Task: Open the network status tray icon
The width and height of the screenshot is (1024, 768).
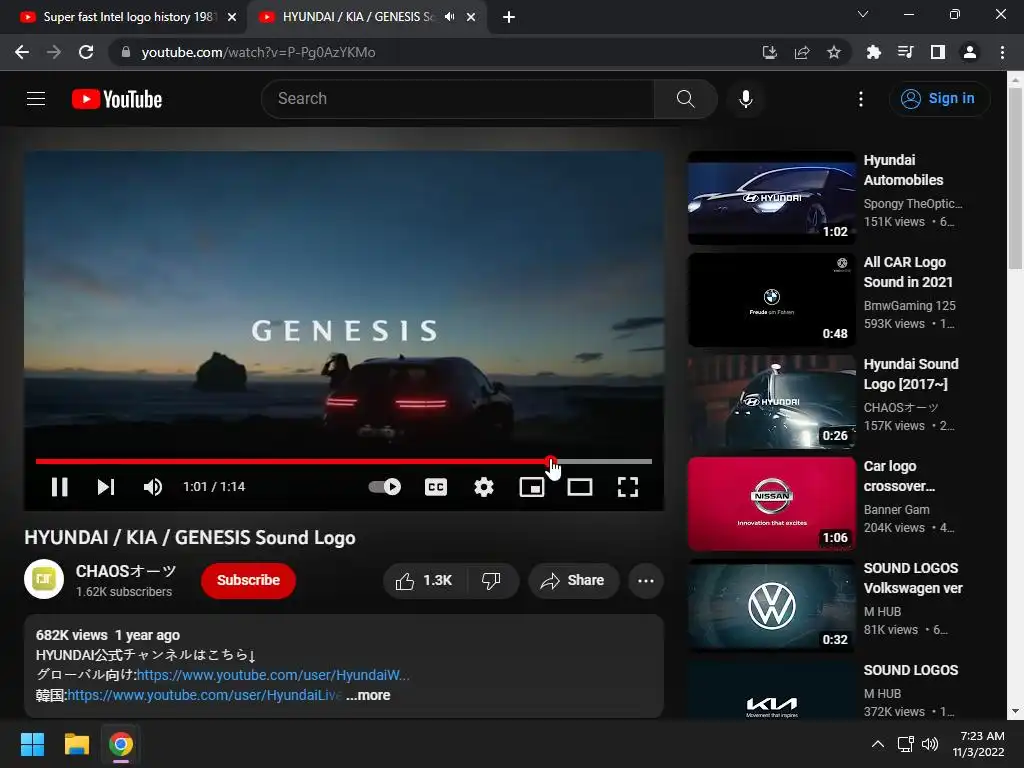Action: (905, 744)
